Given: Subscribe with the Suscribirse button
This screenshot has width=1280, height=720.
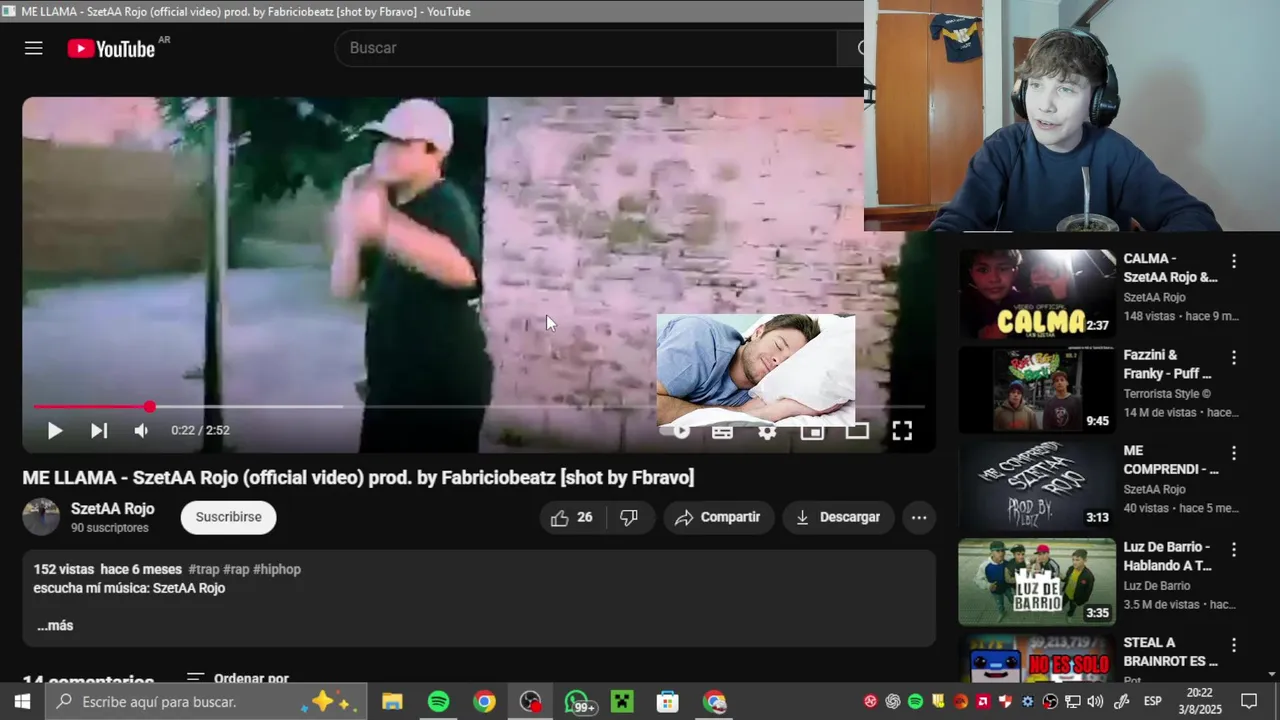Looking at the screenshot, I should click(x=228, y=517).
